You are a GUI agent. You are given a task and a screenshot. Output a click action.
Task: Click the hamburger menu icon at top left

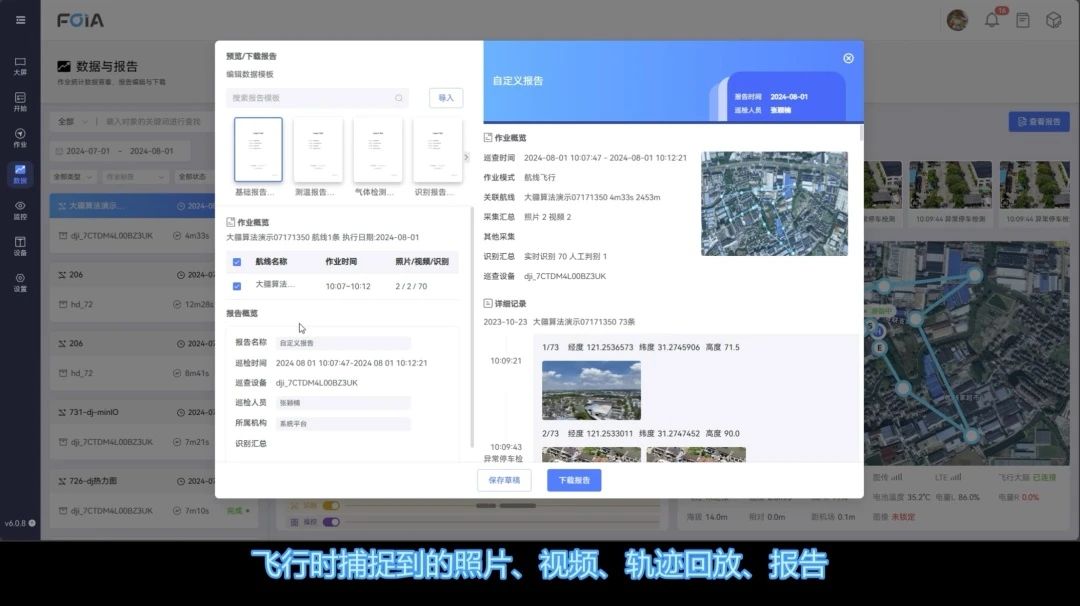(x=20, y=20)
